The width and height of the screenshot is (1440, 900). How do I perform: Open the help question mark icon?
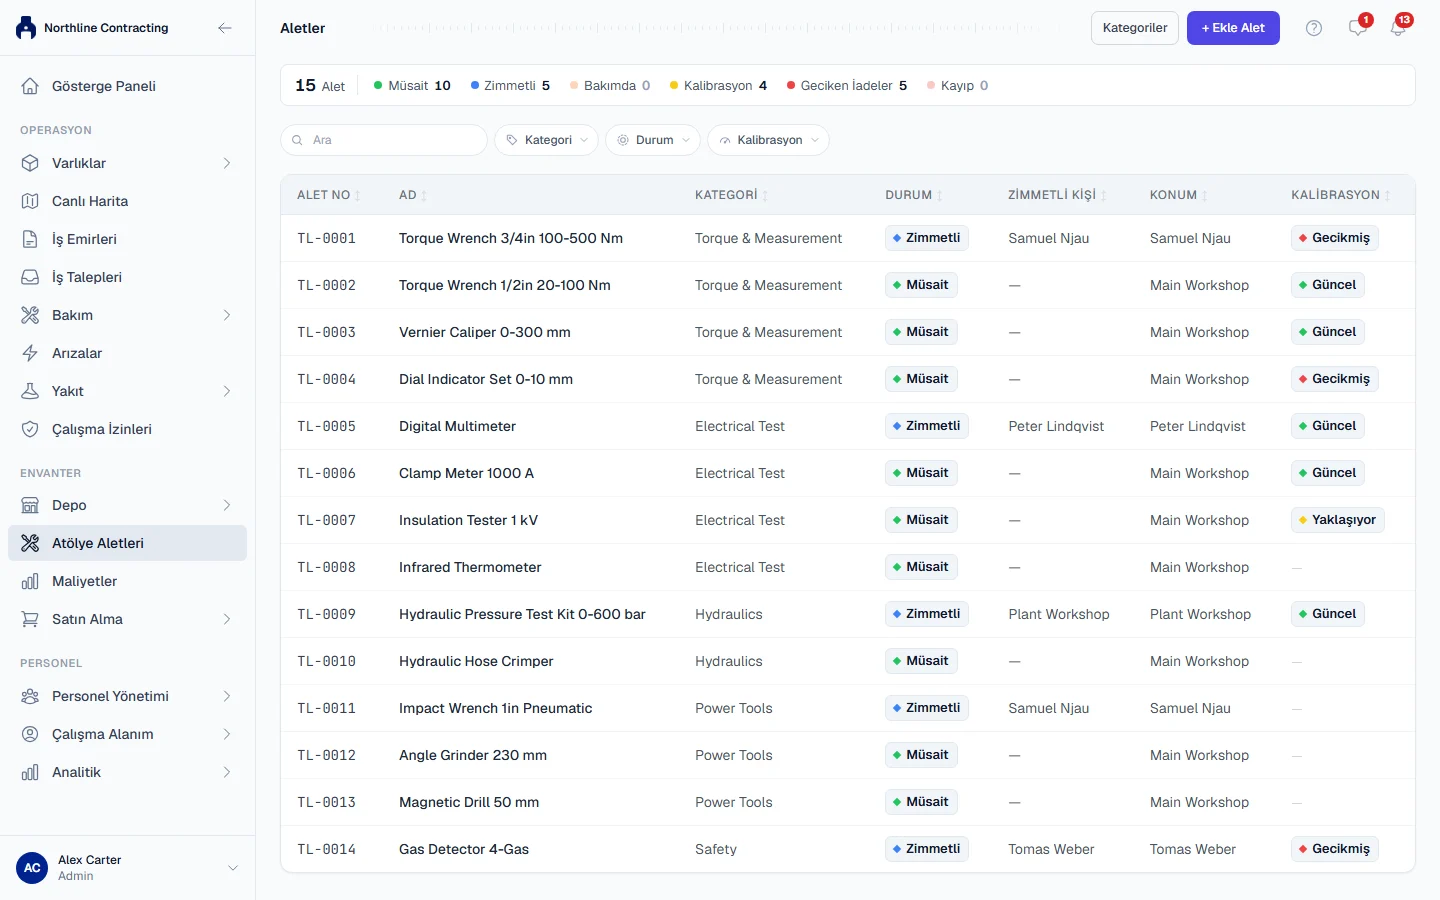(1314, 28)
